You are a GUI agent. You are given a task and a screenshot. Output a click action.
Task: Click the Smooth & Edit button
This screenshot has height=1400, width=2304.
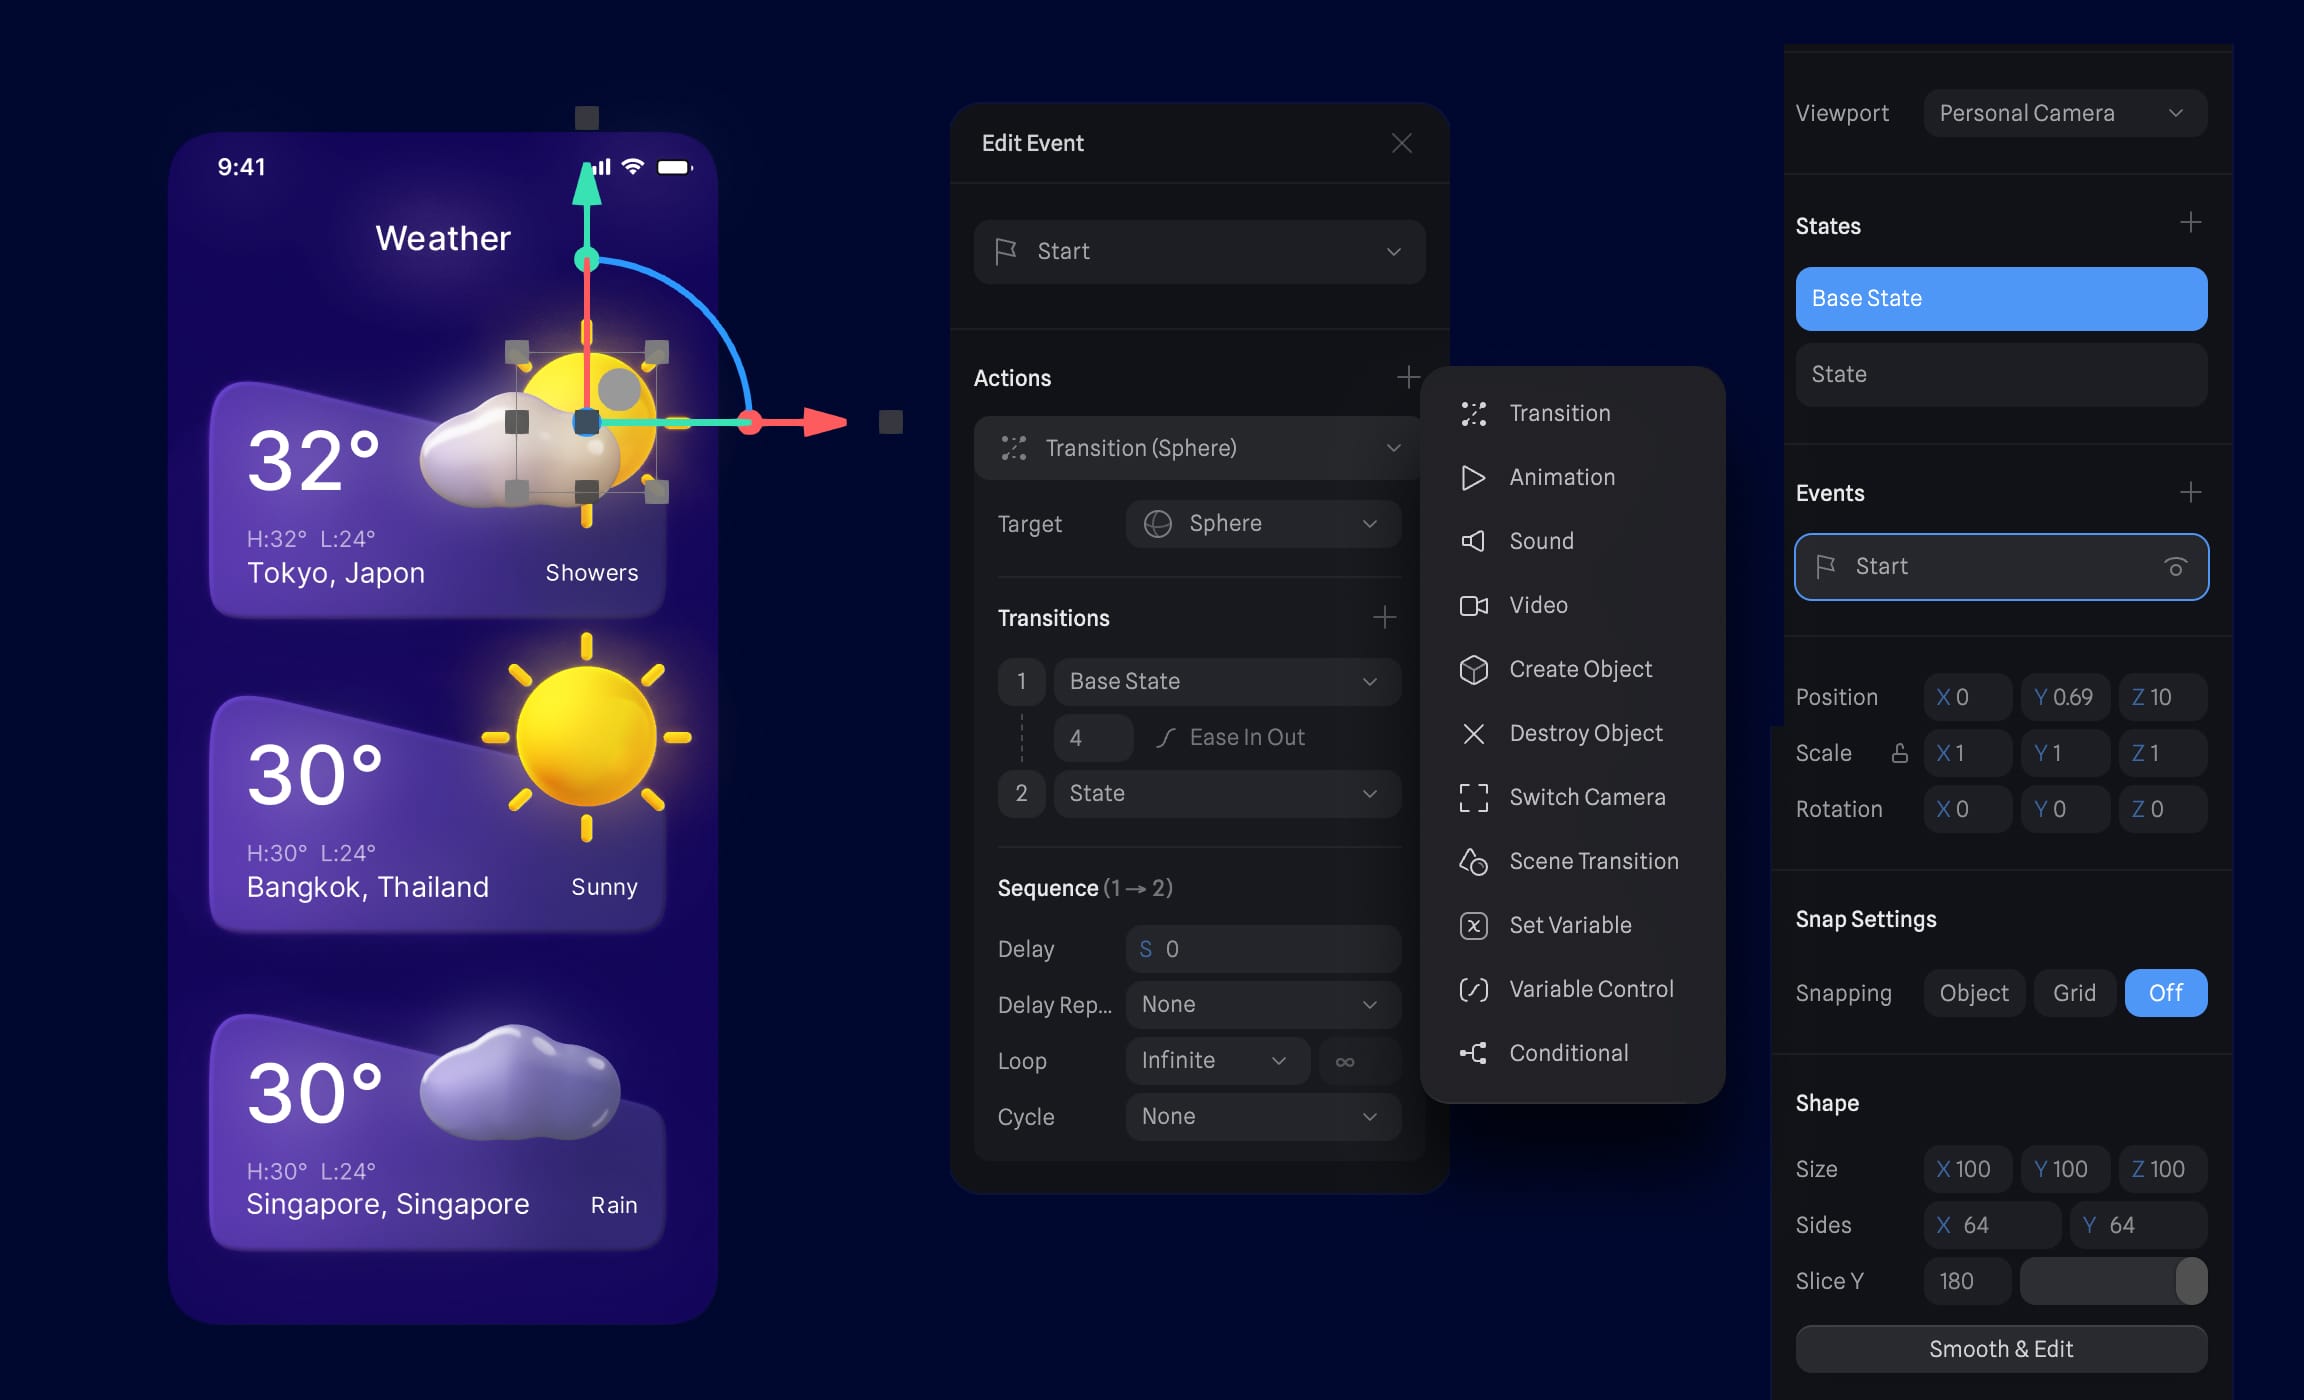2000,1349
